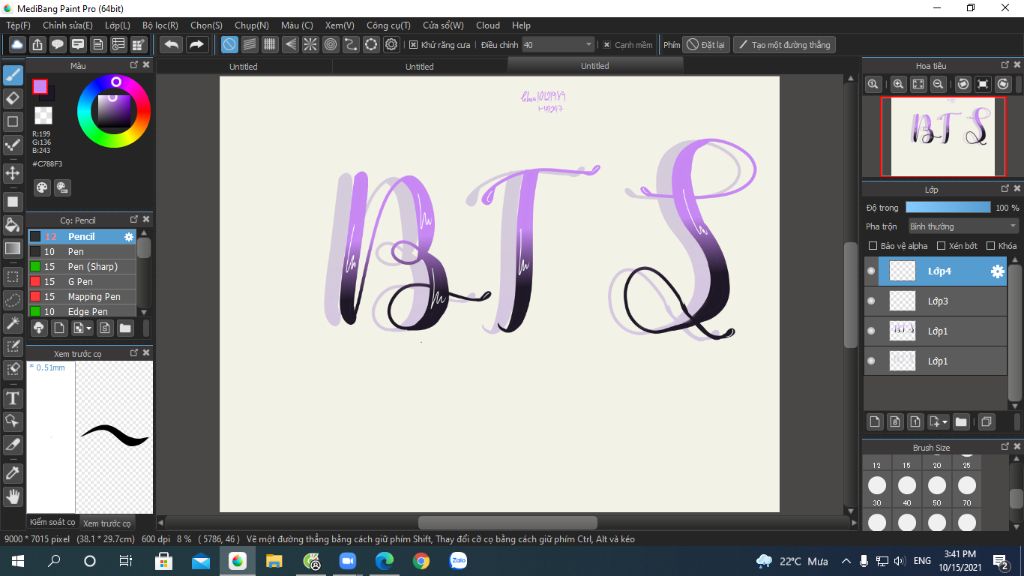The image size is (1024, 576).
Task: Choose the Text tool
Action: pyautogui.click(x=13, y=398)
